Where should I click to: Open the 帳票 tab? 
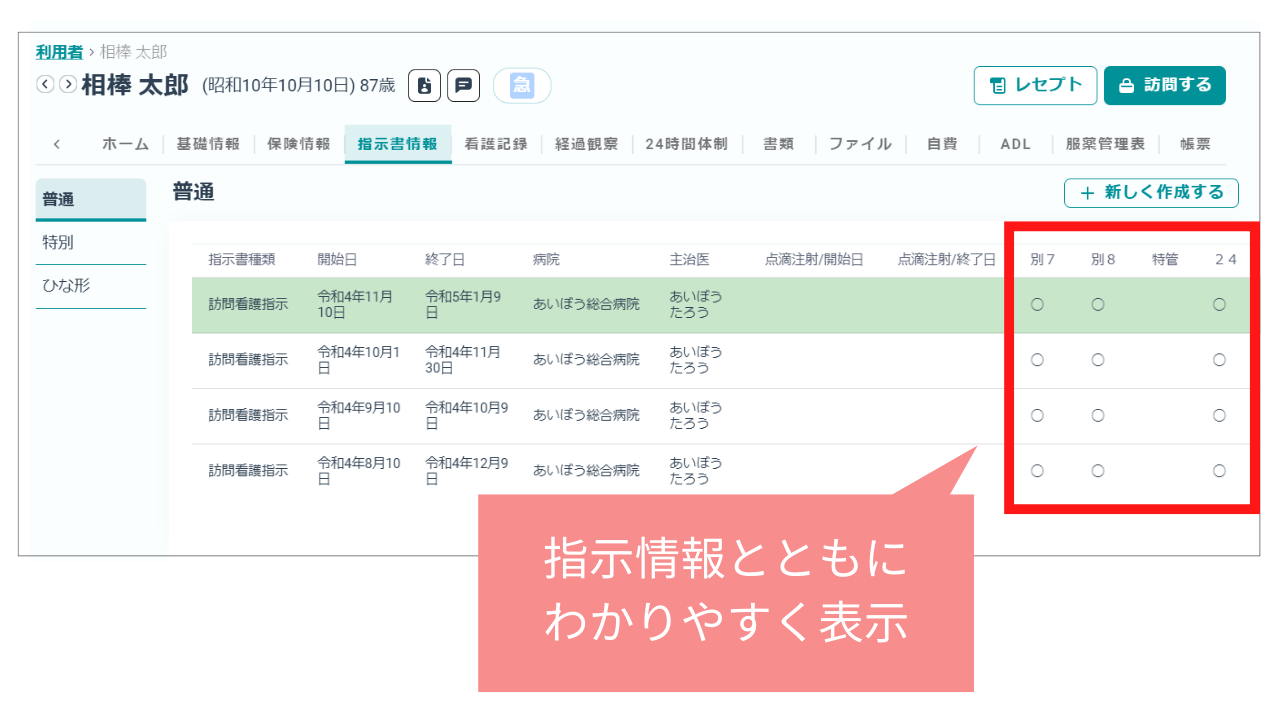click(1195, 144)
